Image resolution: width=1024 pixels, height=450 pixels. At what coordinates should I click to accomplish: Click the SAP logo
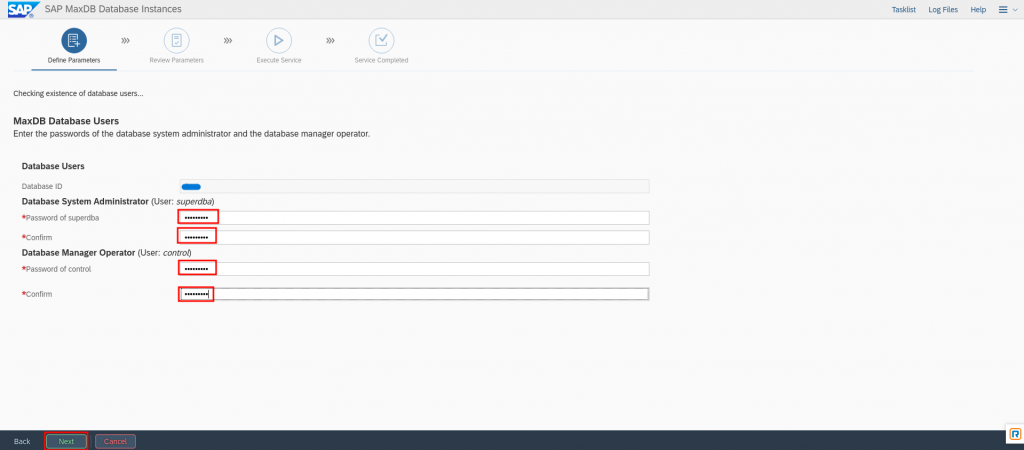pos(20,9)
